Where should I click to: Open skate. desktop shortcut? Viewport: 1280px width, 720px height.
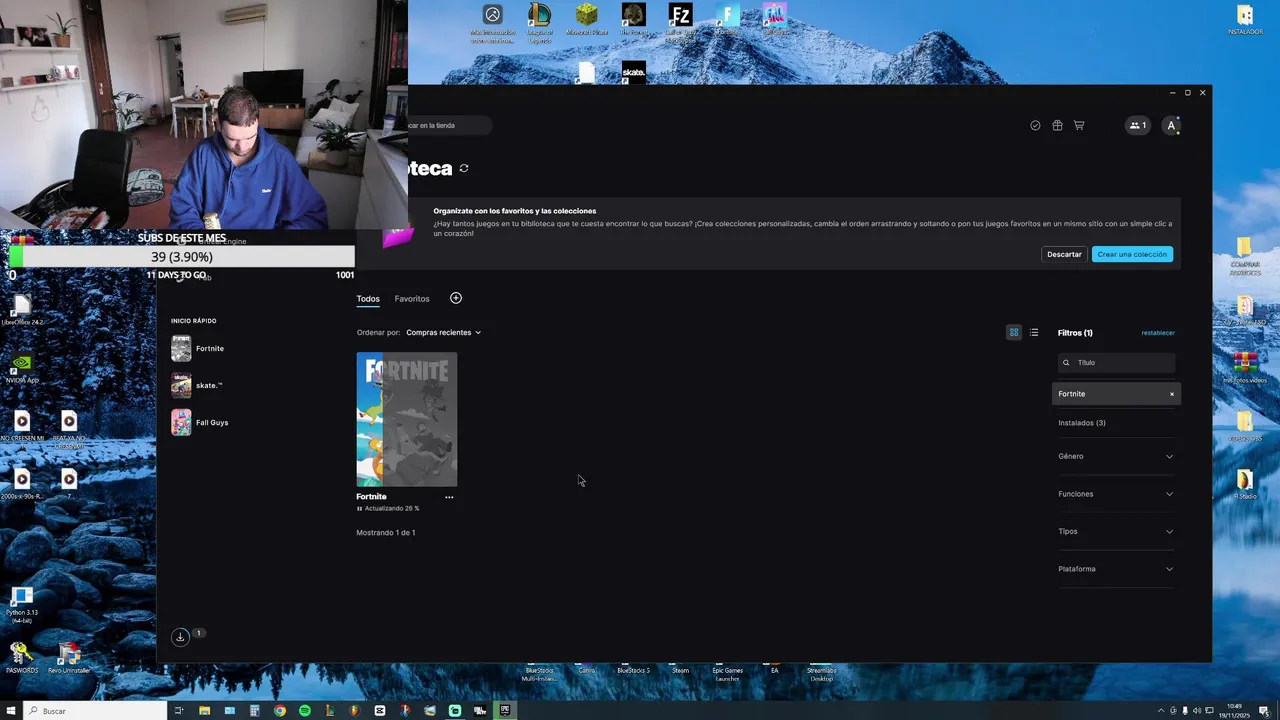[633, 72]
